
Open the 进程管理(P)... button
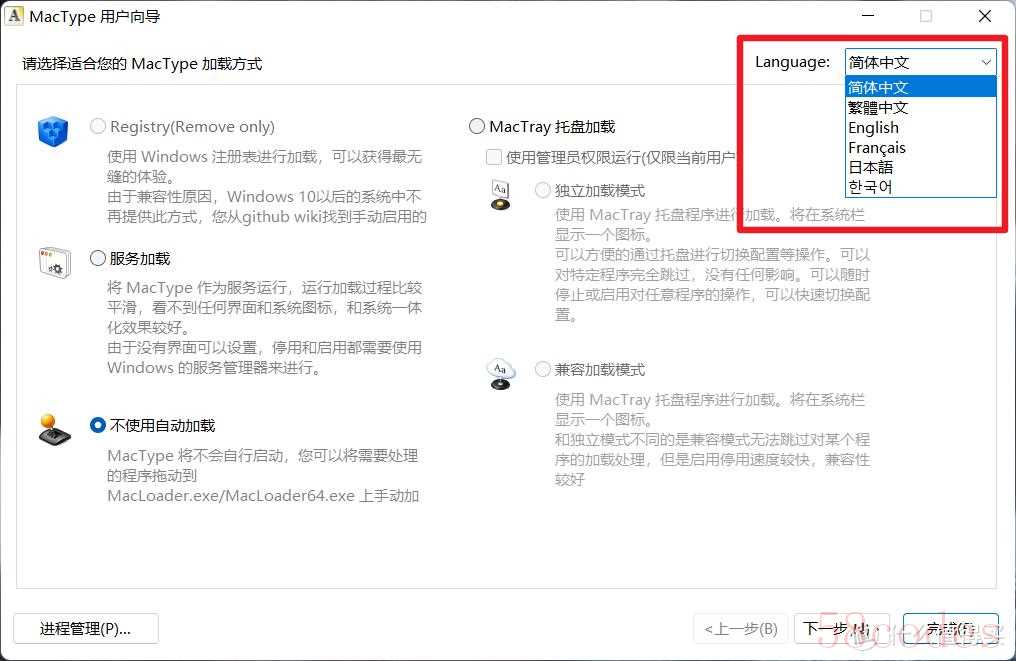[86, 629]
